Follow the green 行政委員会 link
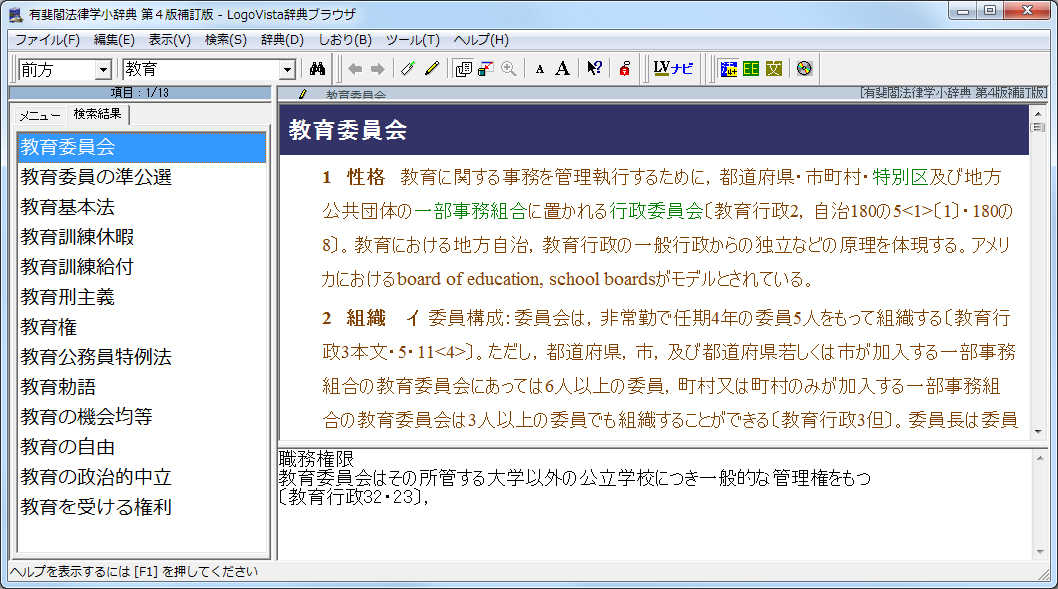1058x589 pixels. 656,211
